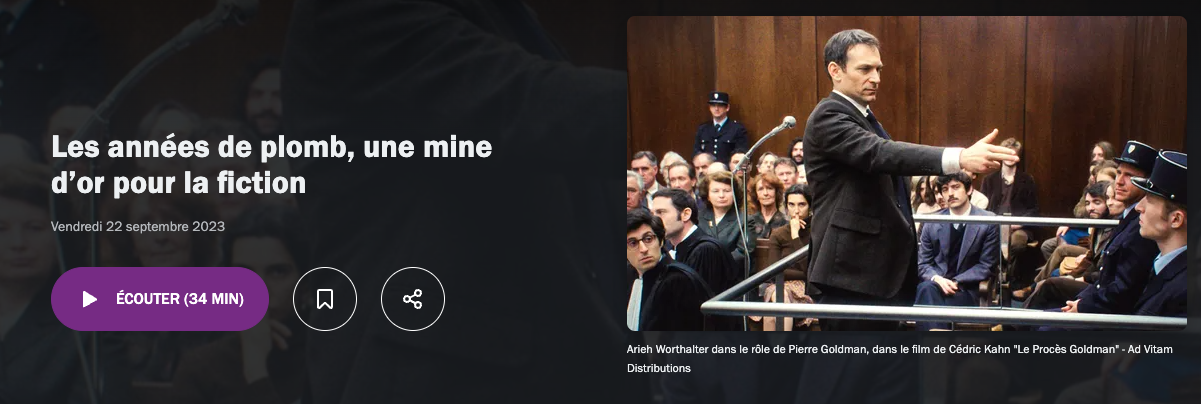Save the episode using the circular bookmark button

click(325, 299)
